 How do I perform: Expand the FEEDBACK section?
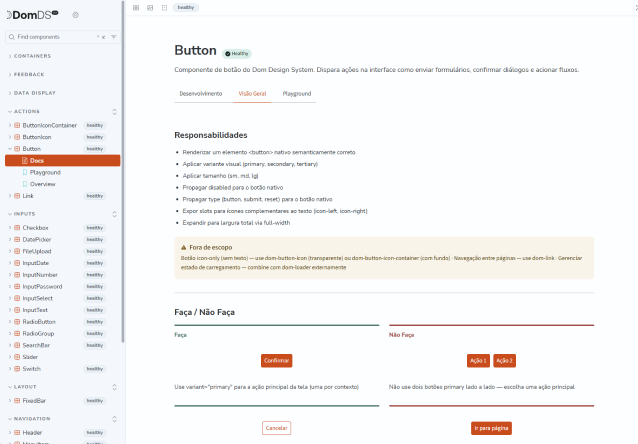pyautogui.click(x=26, y=74)
